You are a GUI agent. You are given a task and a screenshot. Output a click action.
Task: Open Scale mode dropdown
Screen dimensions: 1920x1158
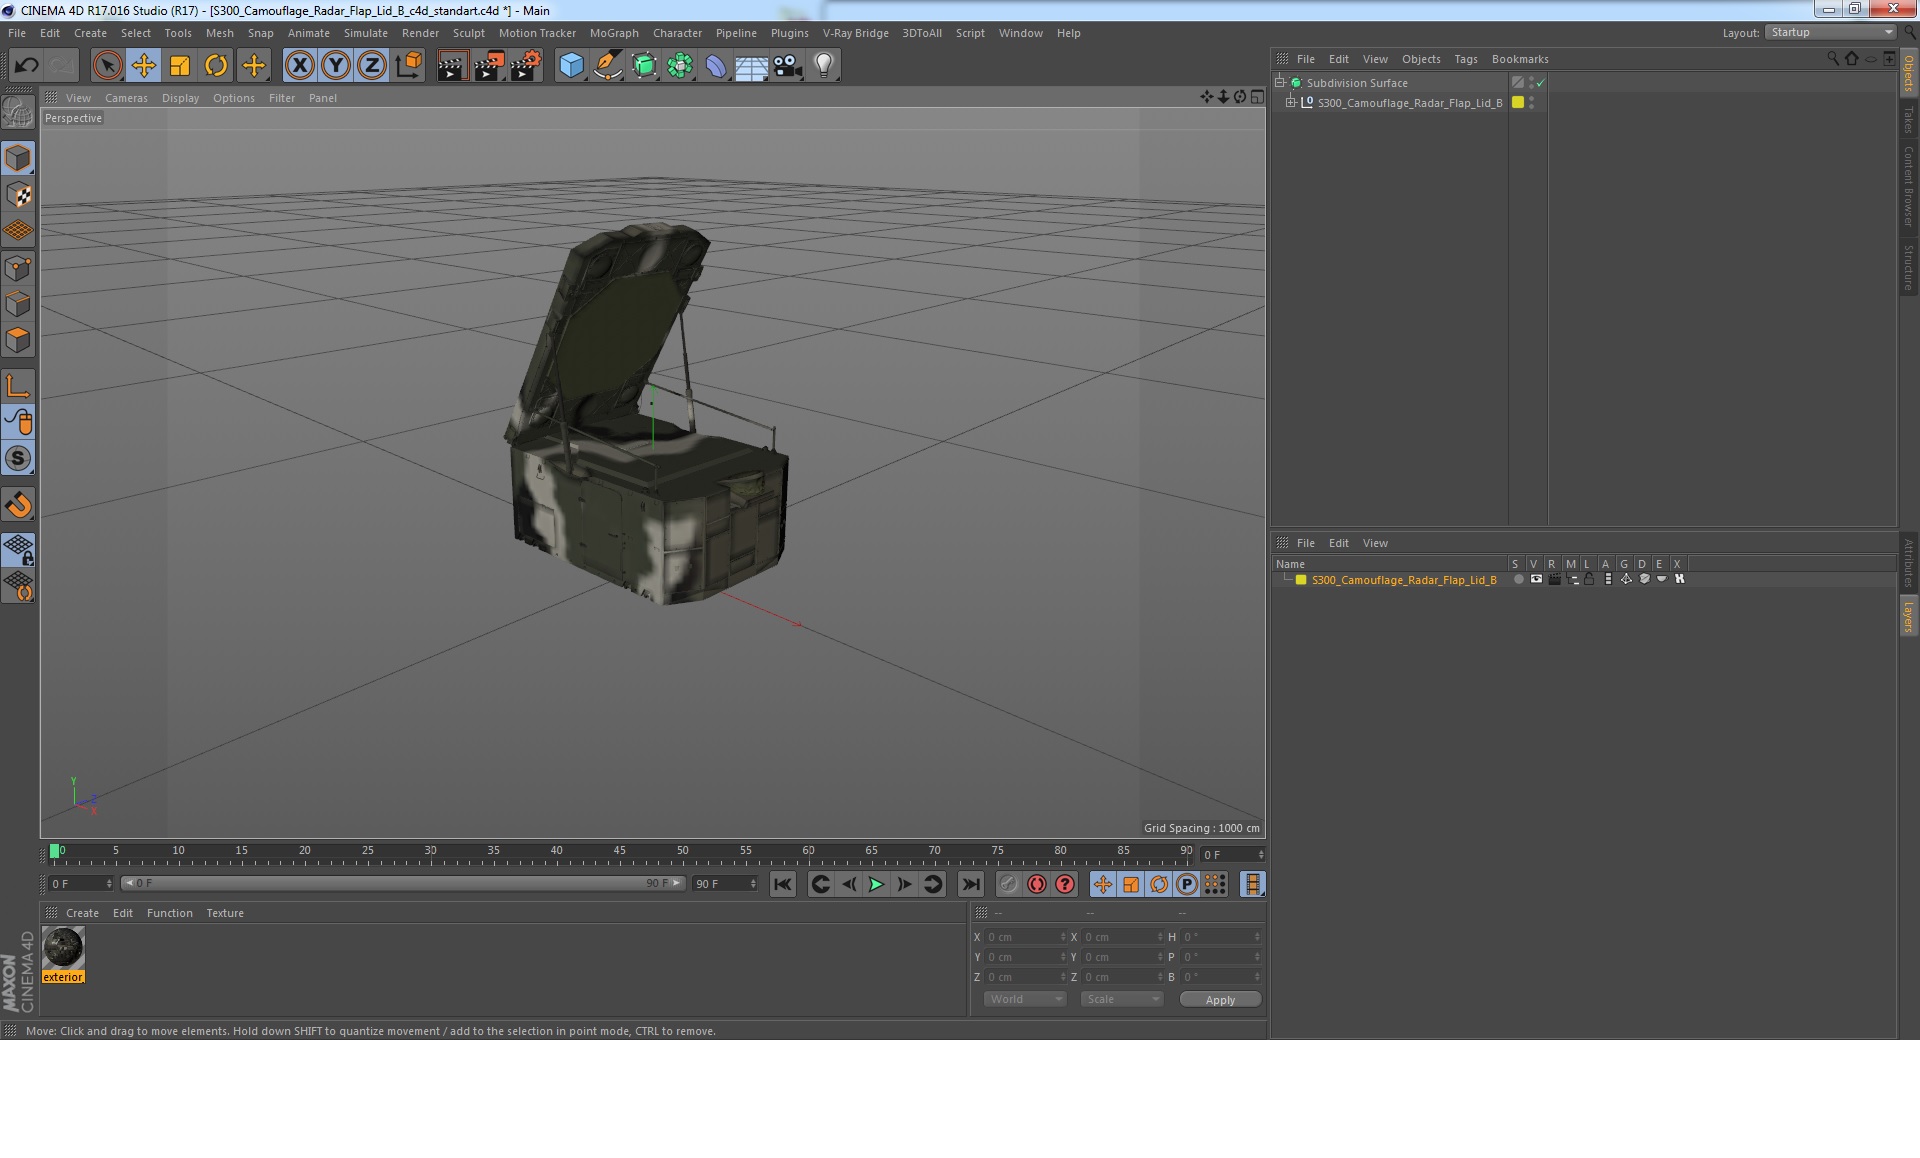(1121, 999)
